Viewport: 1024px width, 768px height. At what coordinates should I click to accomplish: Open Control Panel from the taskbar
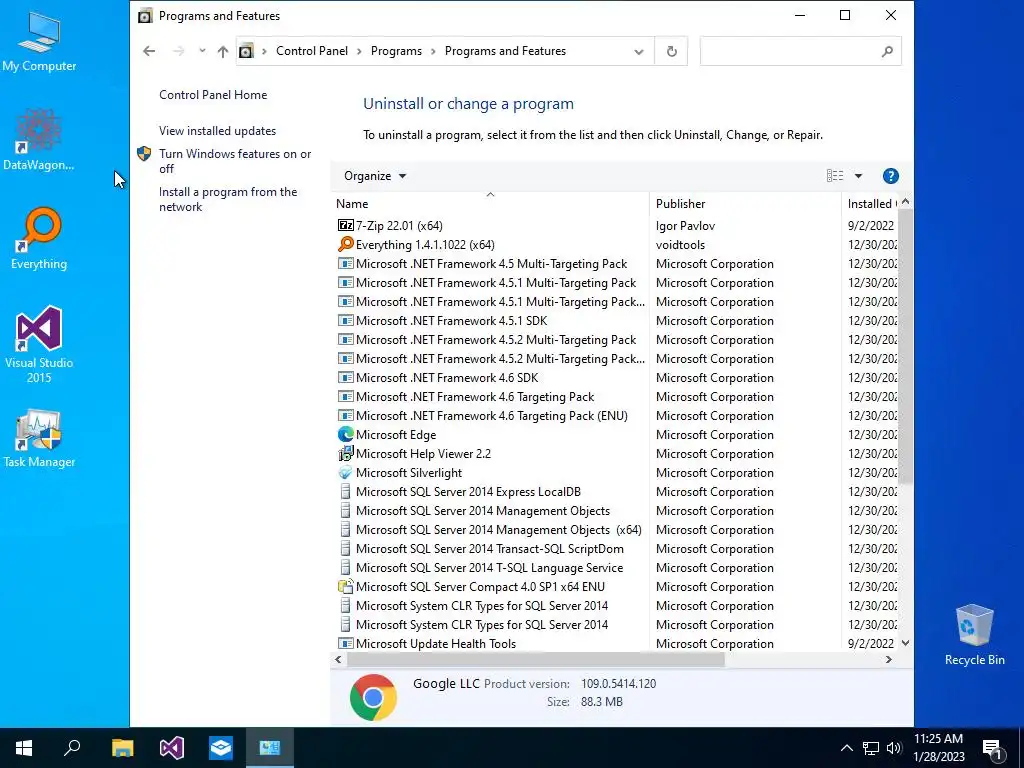pyautogui.click(x=270, y=748)
